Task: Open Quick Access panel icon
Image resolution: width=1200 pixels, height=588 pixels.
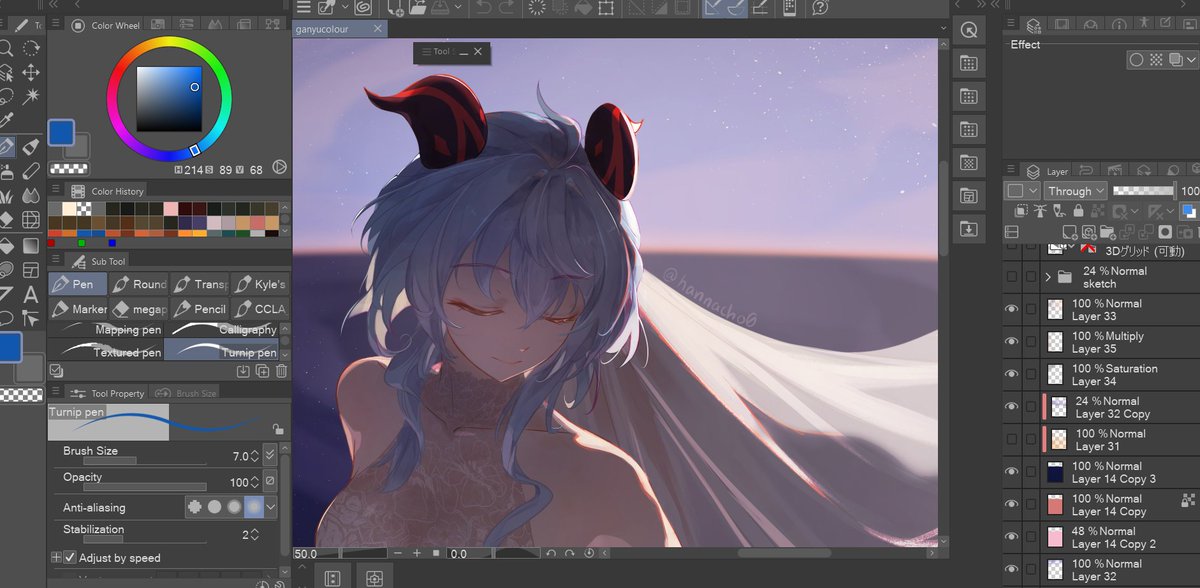Action: coord(968,31)
